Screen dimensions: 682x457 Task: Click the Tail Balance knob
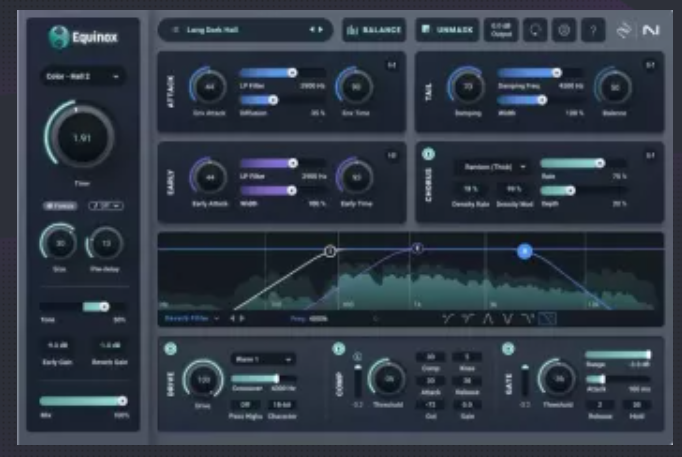coord(615,87)
